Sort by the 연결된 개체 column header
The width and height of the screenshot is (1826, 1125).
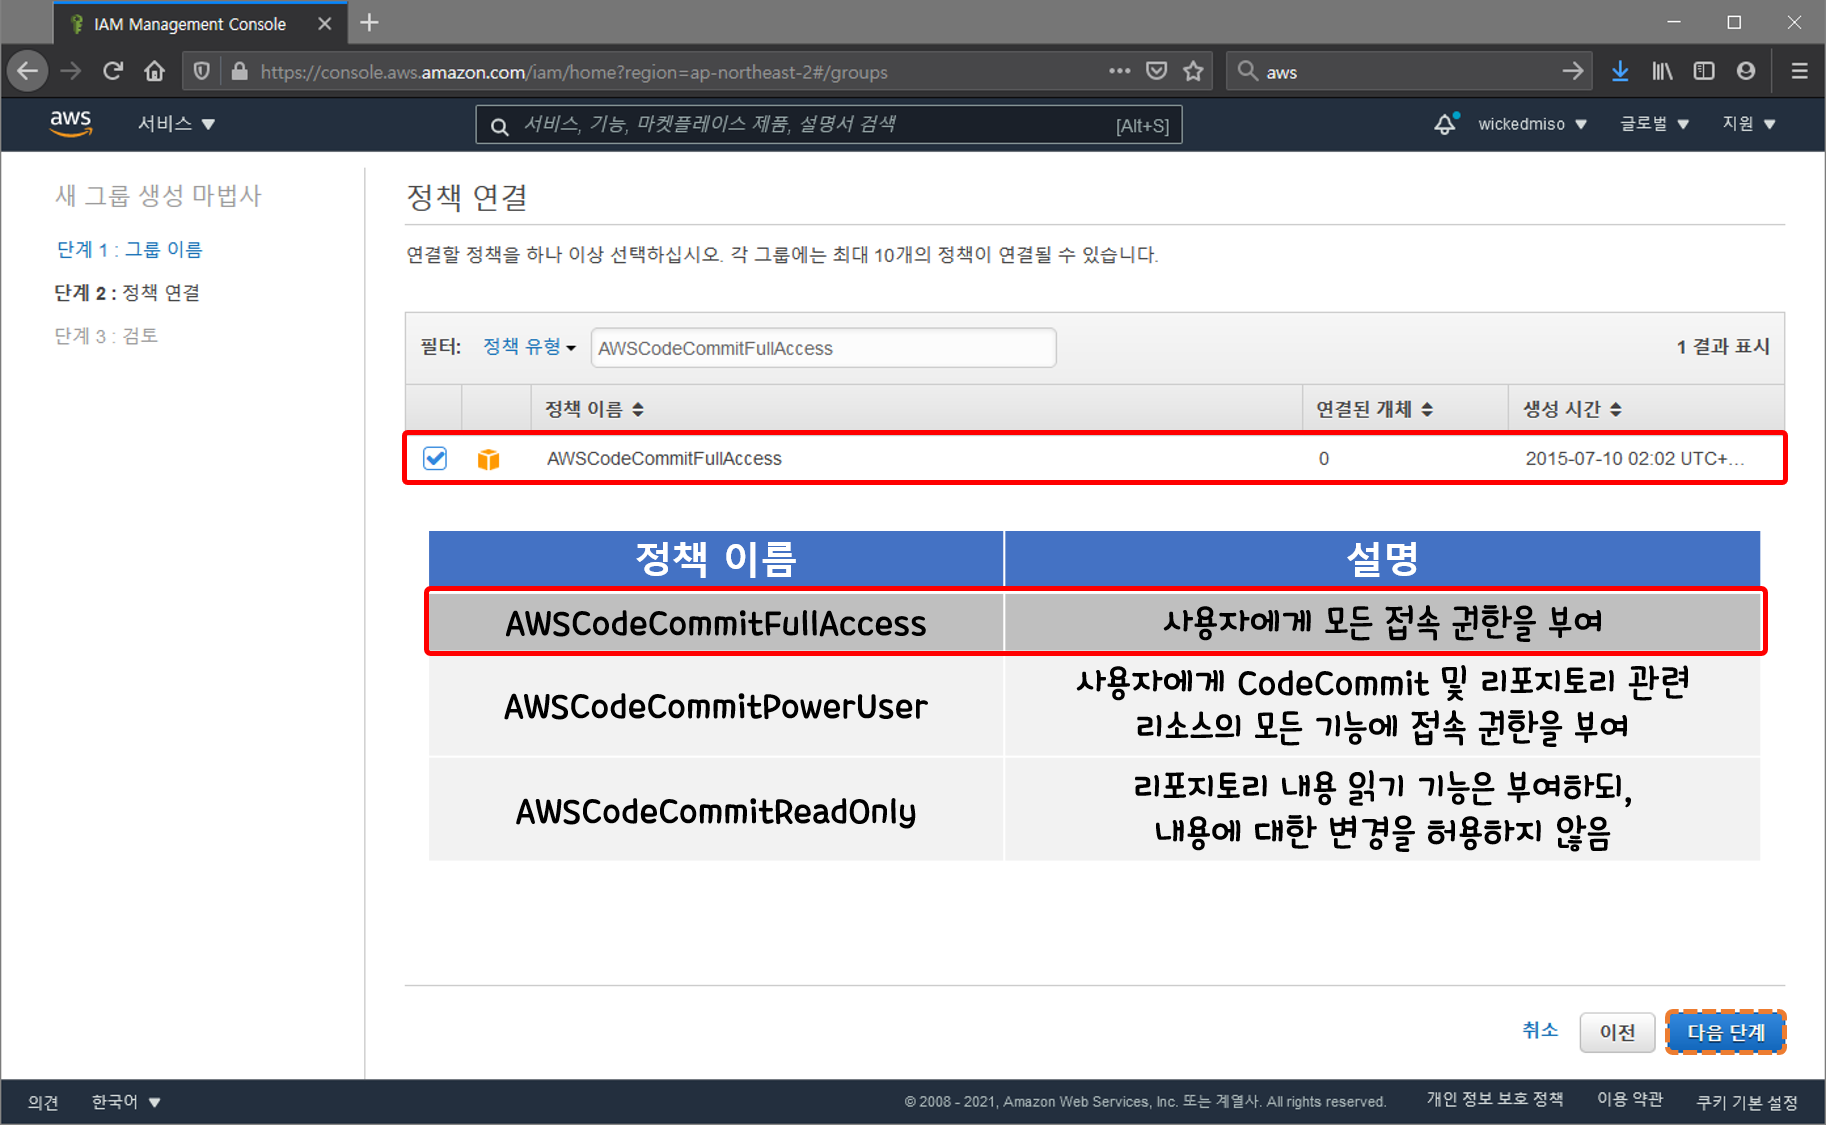coord(1374,409)
